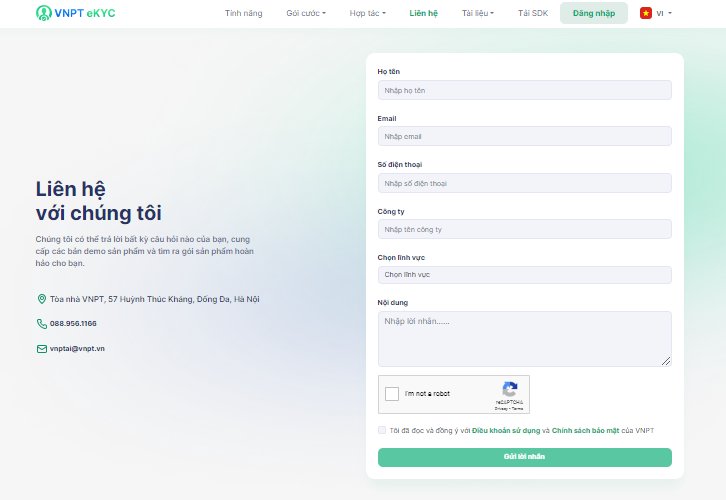The width and height of the screenshot is (726, 500).
Task: Click the reCAPTCHA Privacy - Terms text
Action: tap(509, 409)
